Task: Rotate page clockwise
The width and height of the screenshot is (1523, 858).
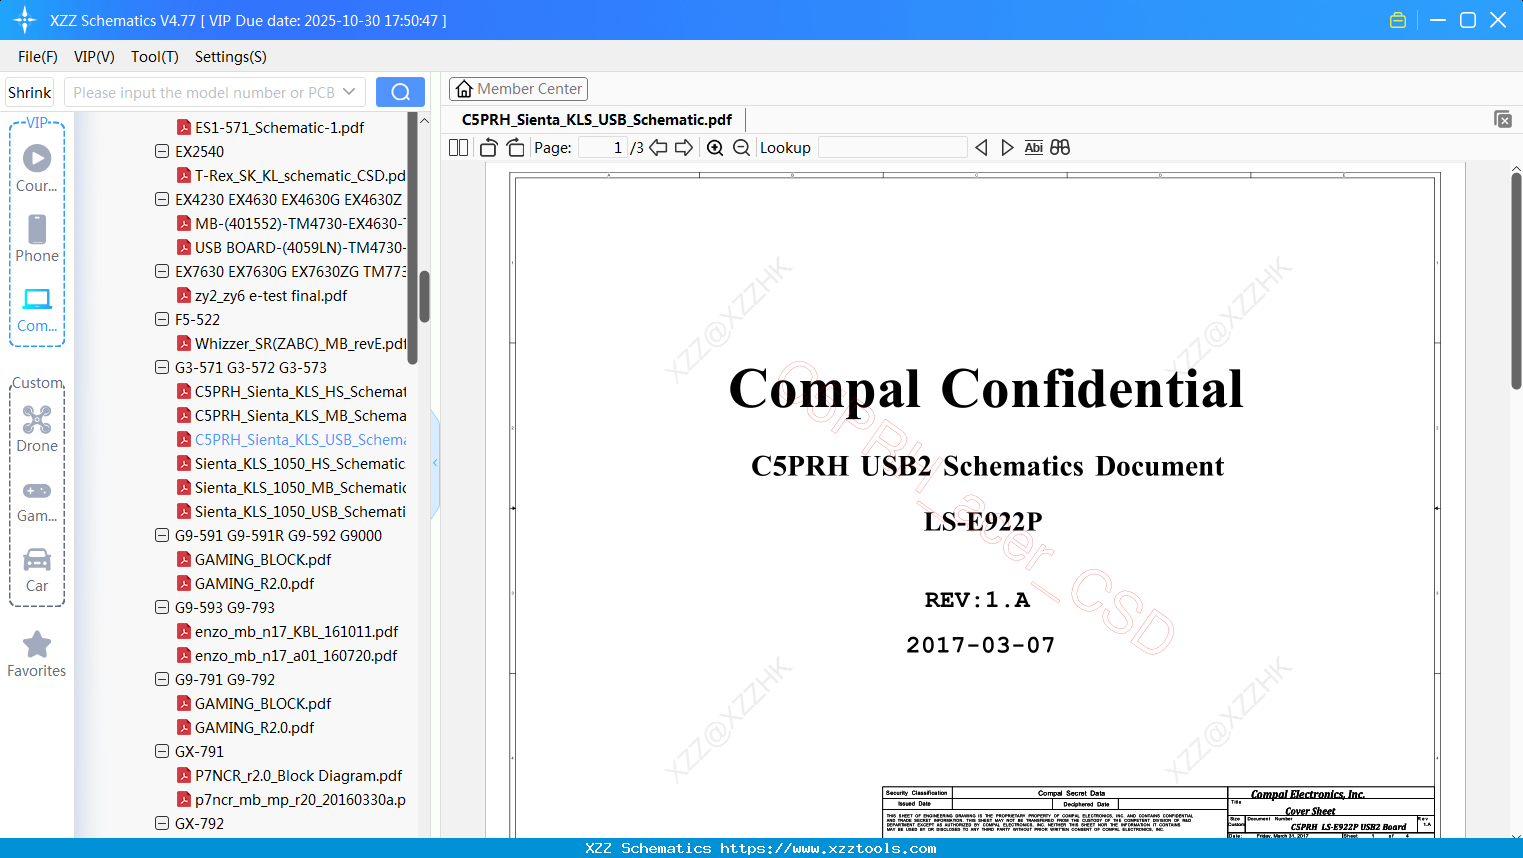Action: tap(515, 148)
